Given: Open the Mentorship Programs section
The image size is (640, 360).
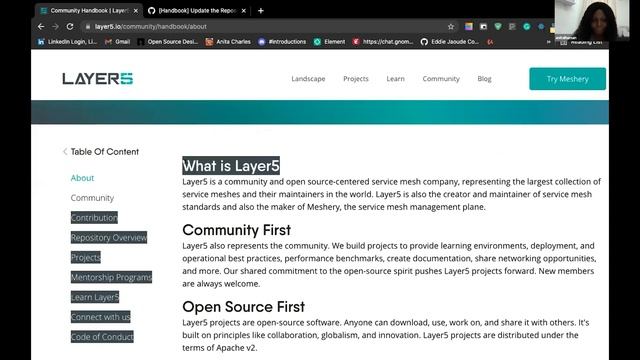Looking at the screenshot, I should click(x=111, y=277).
